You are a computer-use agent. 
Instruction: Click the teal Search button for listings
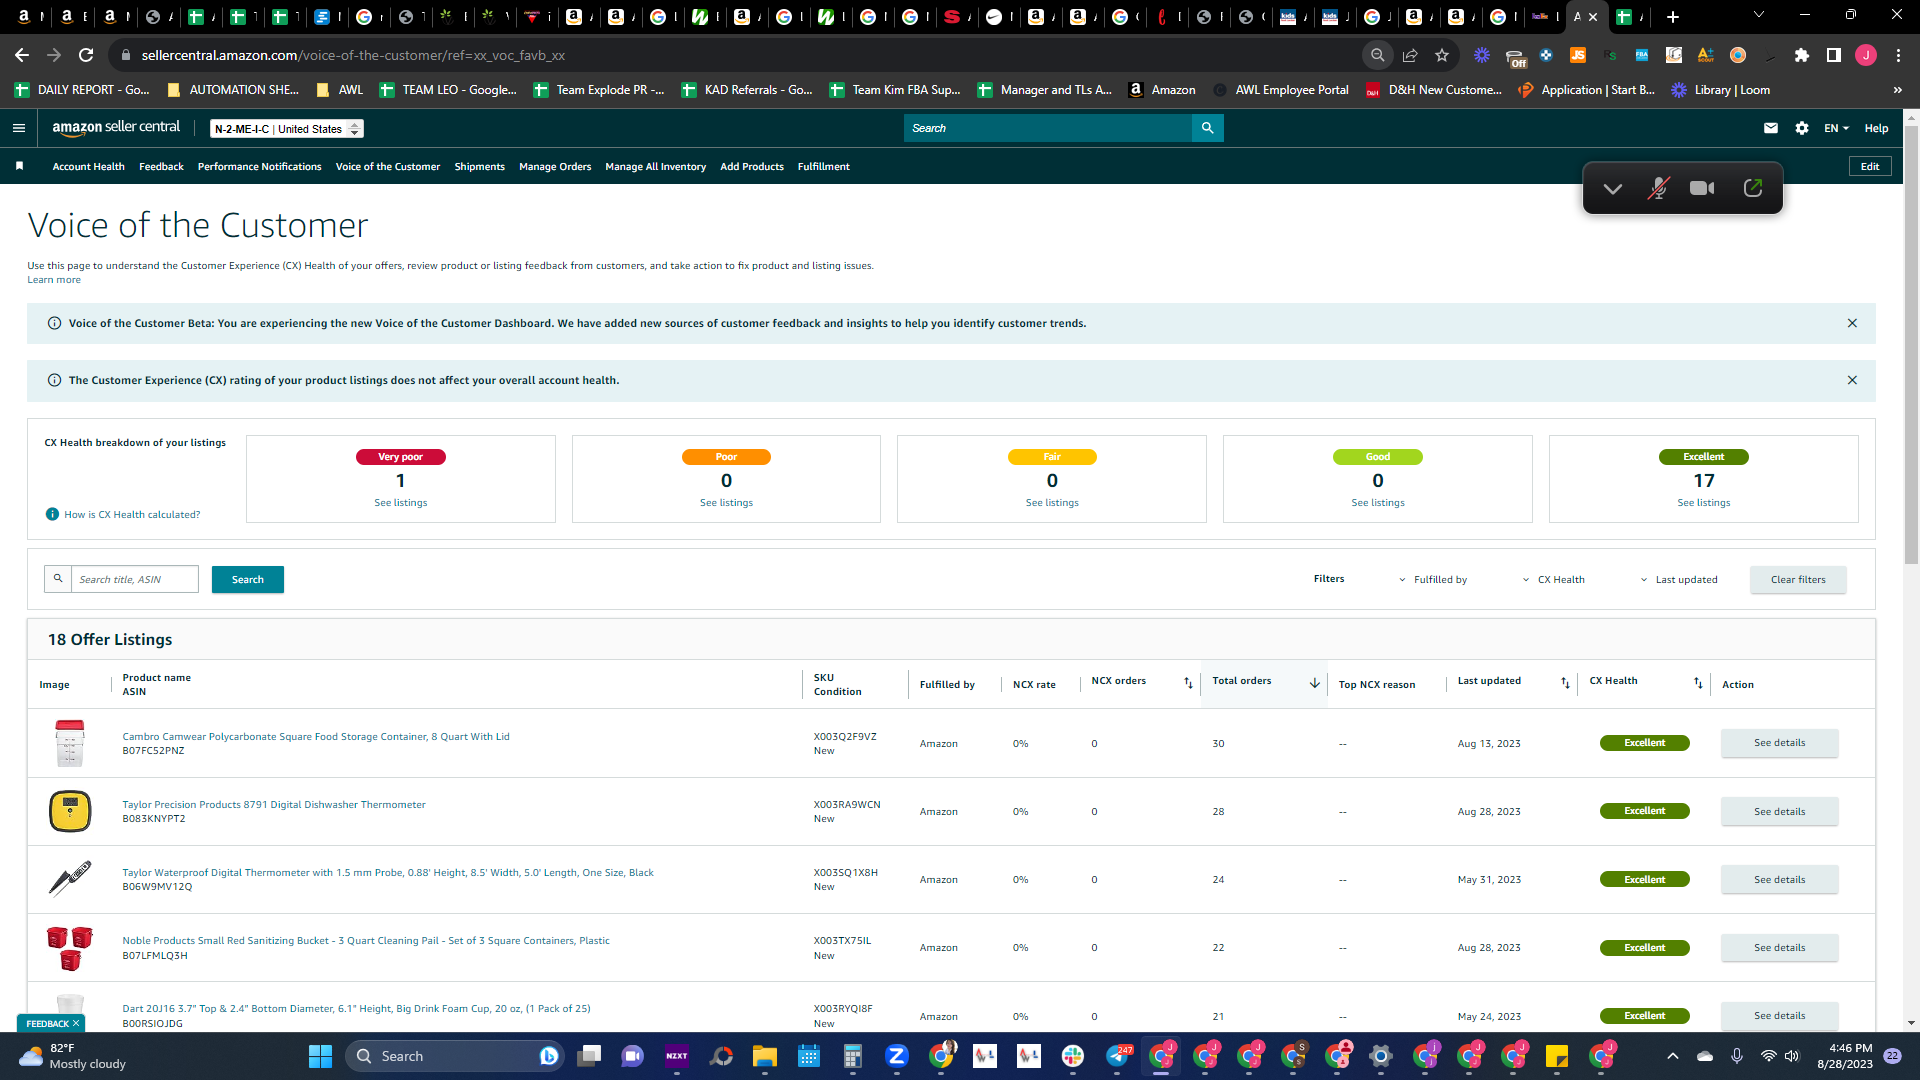(247, 580)
